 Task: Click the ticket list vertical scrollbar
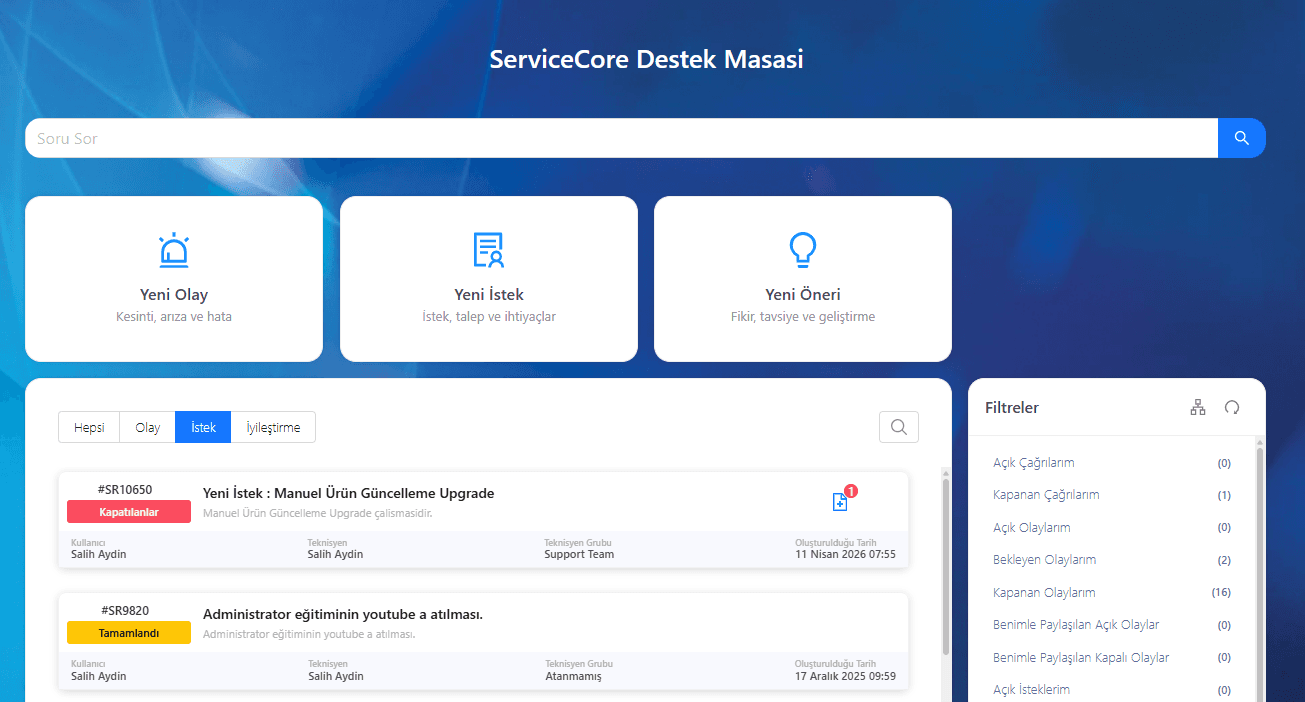coord(946,567)
